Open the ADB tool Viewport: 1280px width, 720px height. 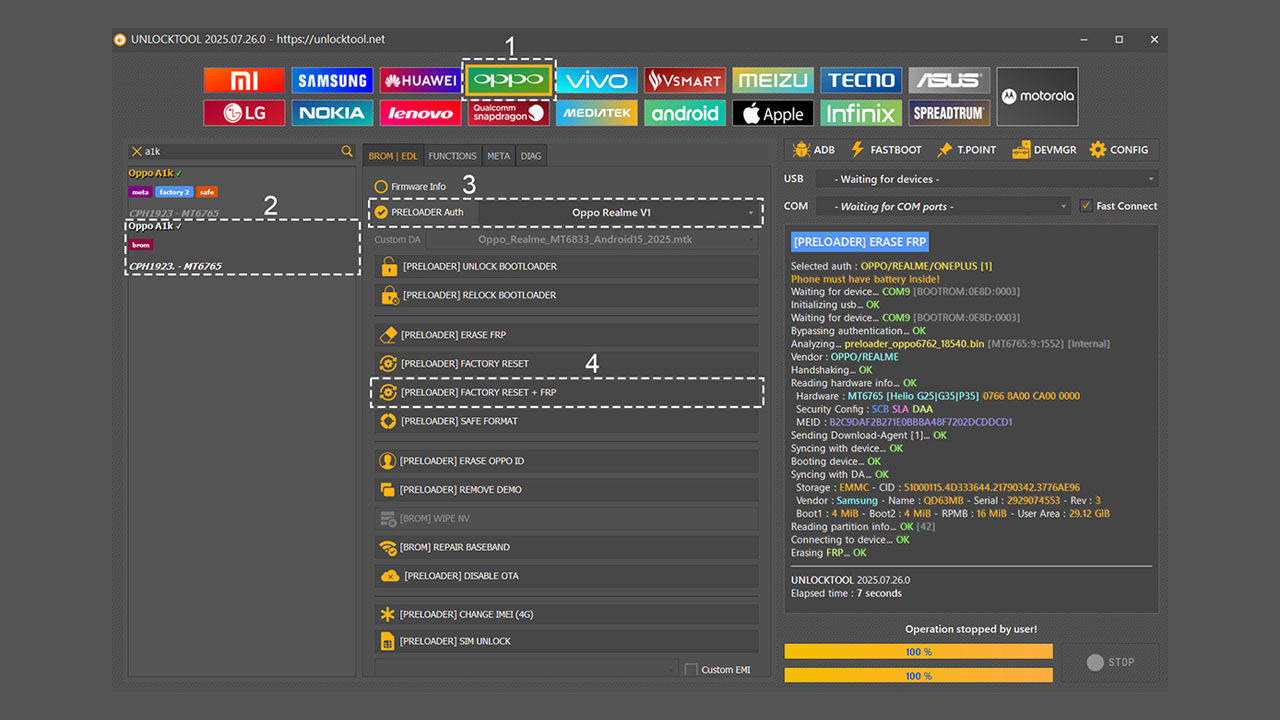(813, 150)
